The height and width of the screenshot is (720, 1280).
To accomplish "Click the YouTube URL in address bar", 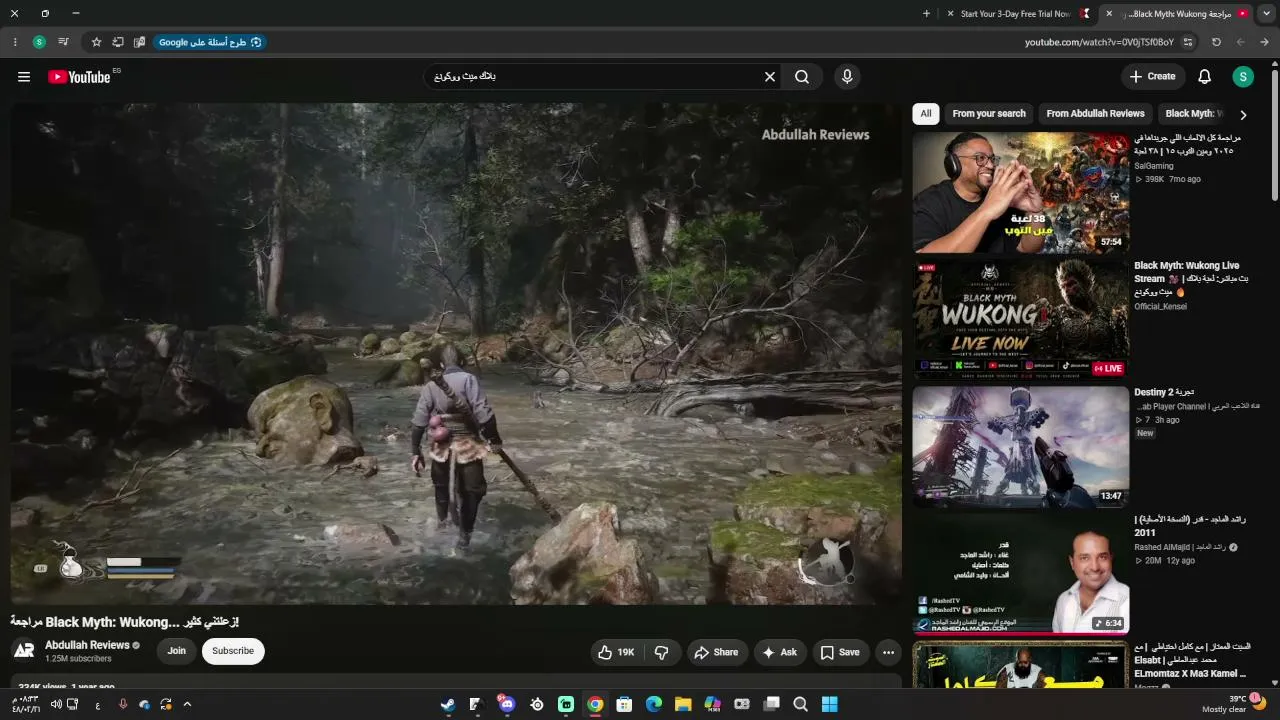I will point(1099,42).
